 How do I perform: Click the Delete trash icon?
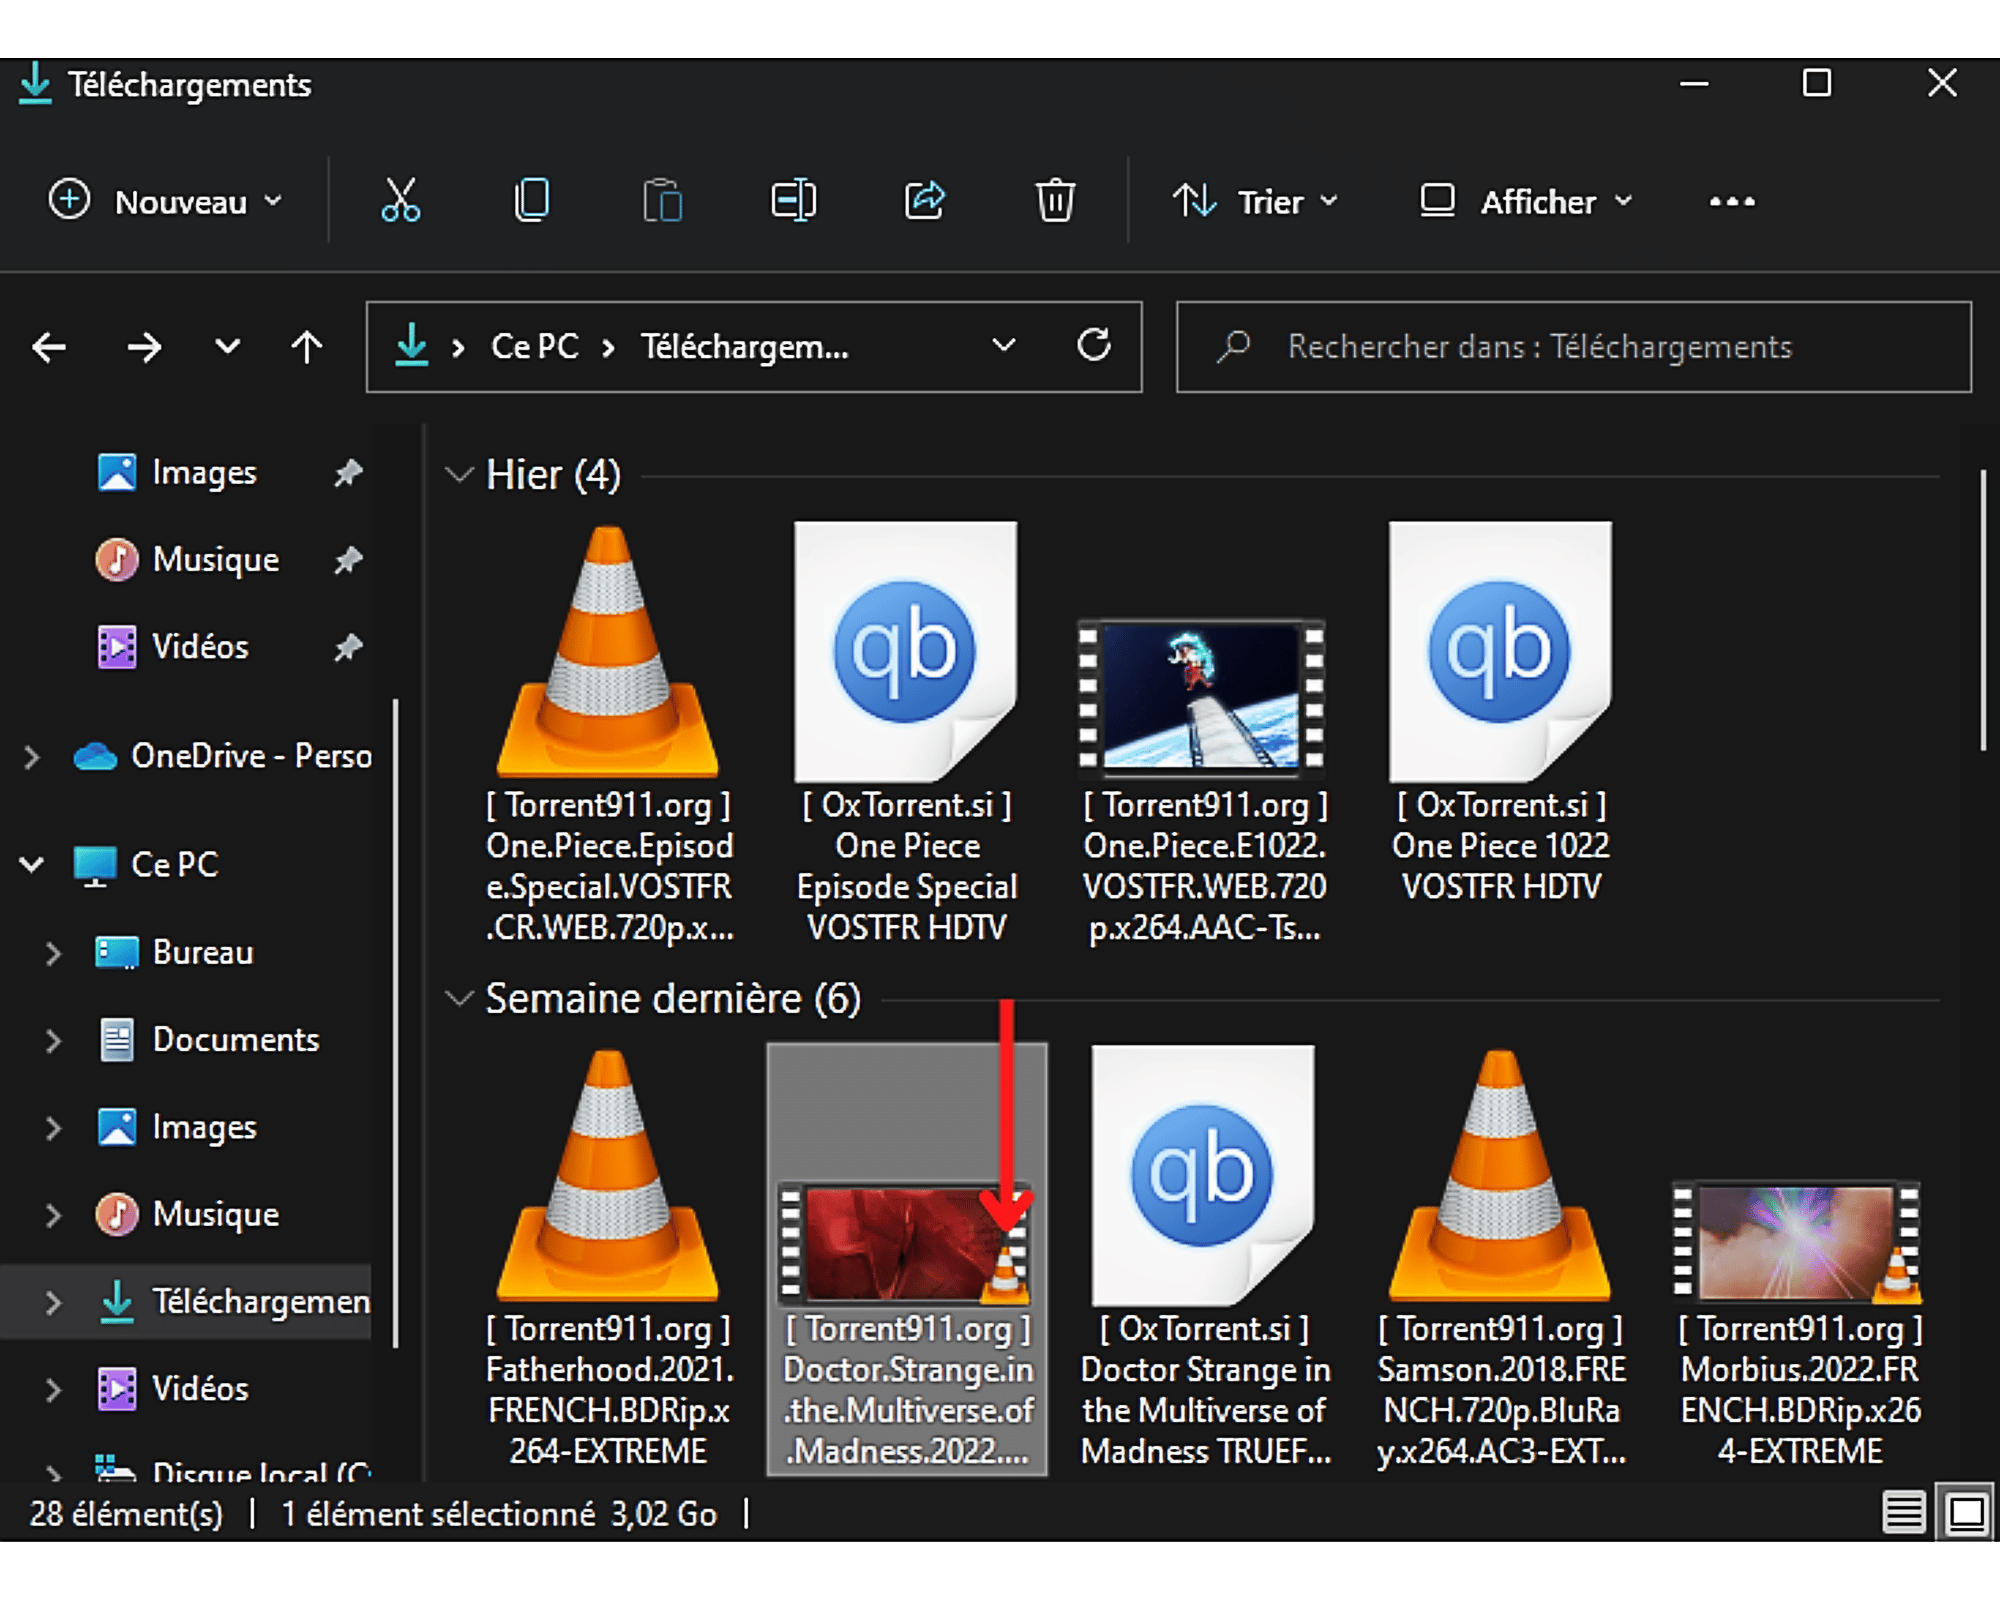1055,200
